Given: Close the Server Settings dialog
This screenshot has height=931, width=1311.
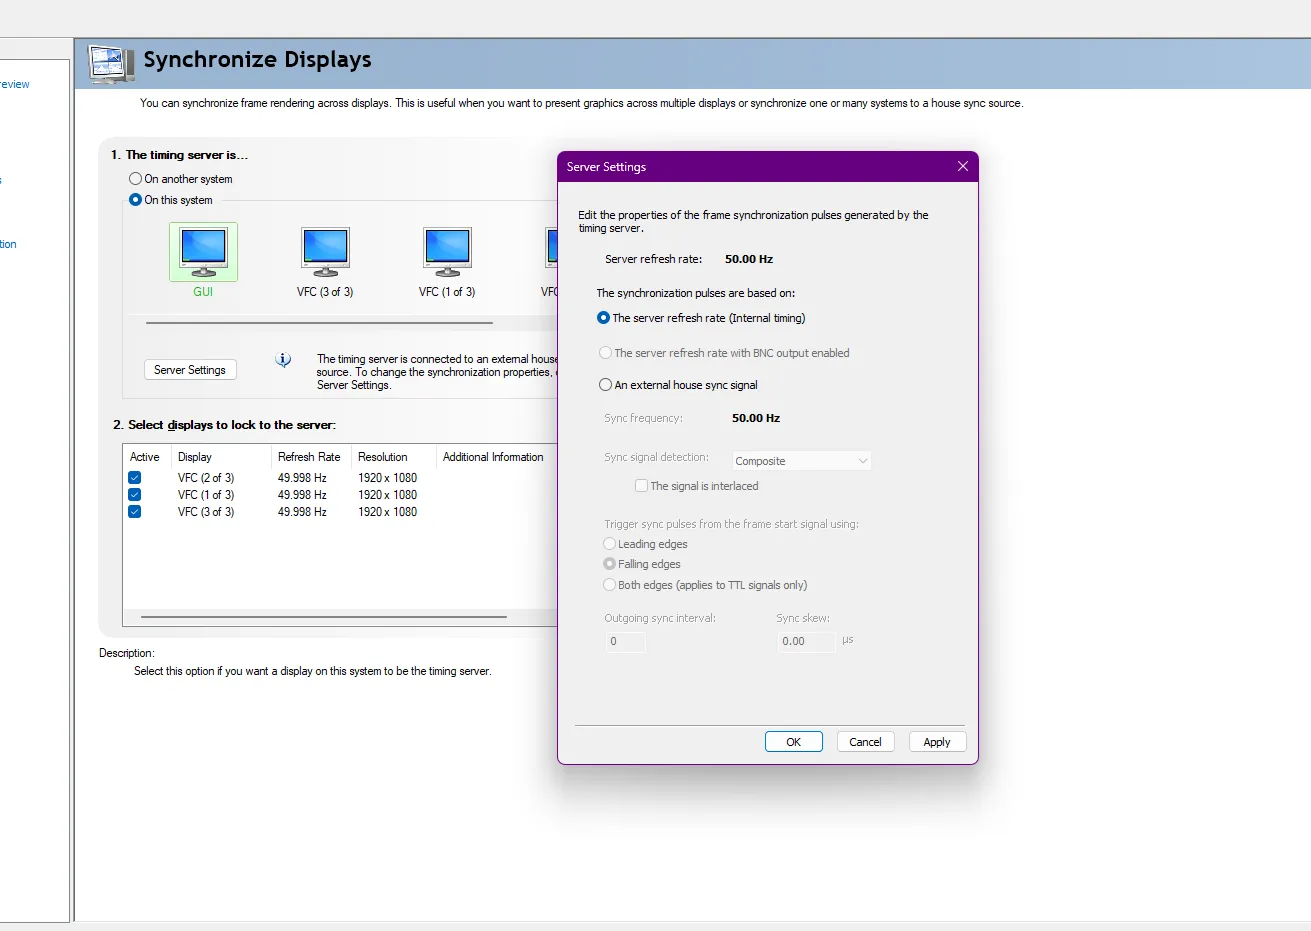Looking at the screenshot, I should coord(962,167).
